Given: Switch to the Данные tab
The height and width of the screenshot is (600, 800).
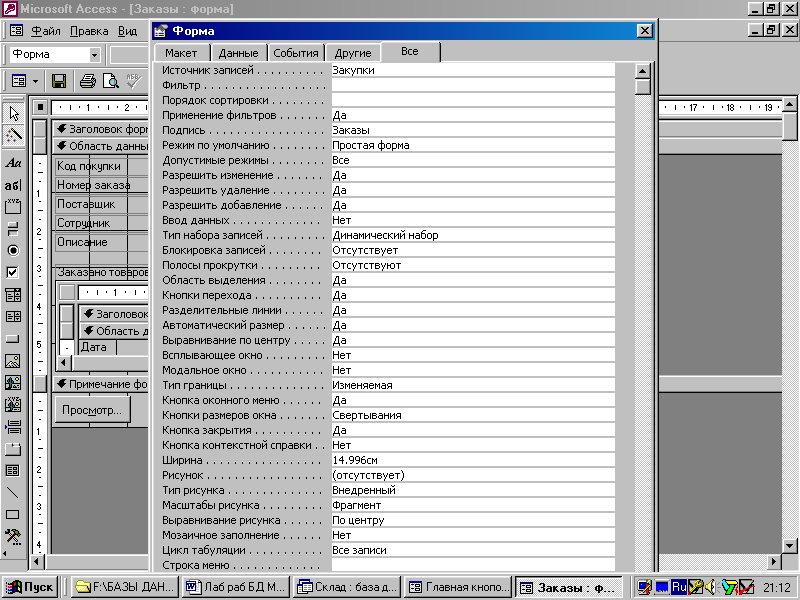Looking at the screenshot, I should (x=238, y=53).
